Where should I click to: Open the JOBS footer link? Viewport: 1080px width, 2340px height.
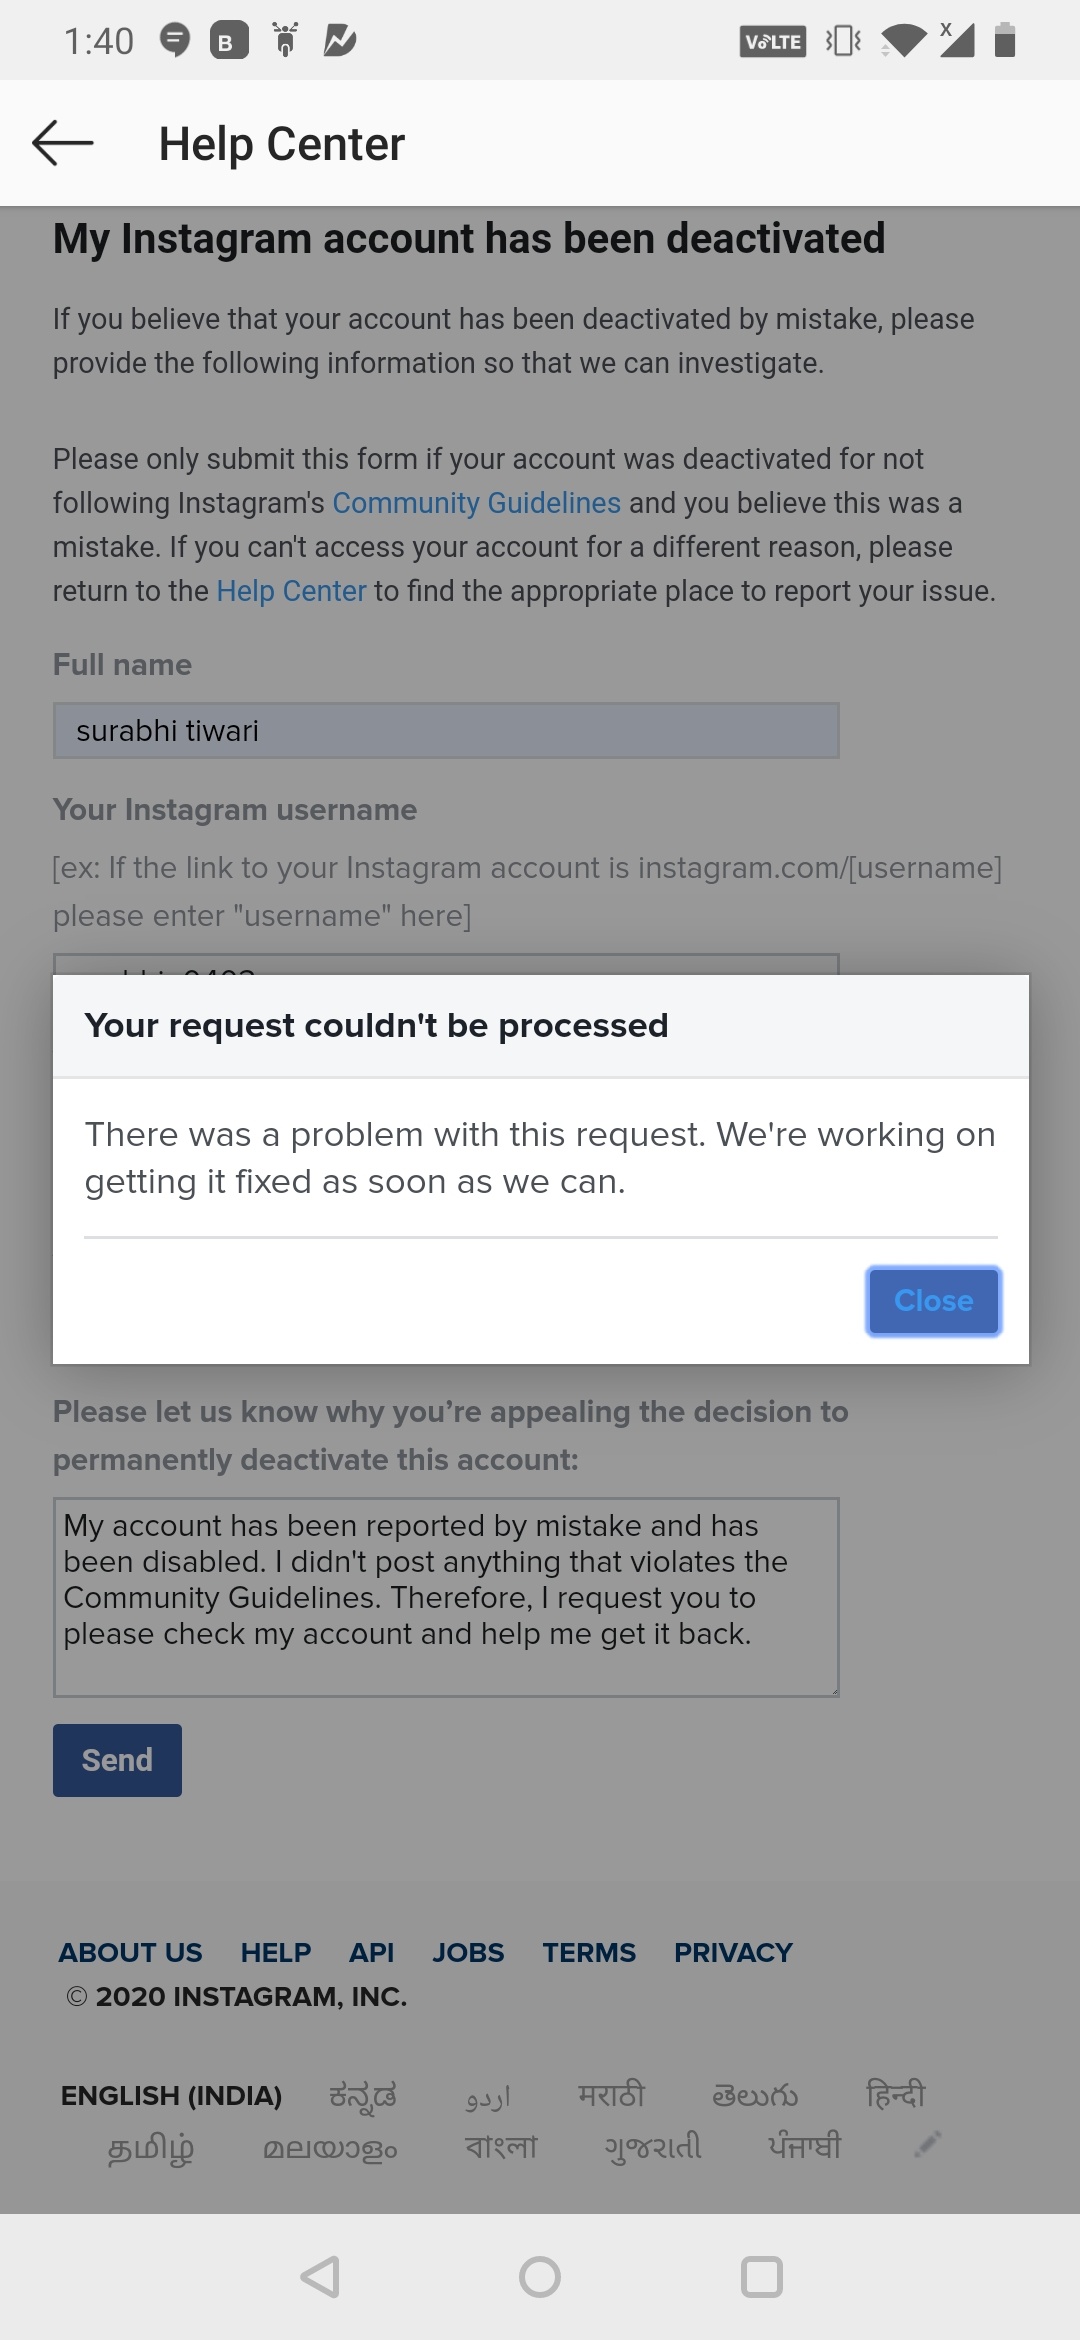(468, 1952)
